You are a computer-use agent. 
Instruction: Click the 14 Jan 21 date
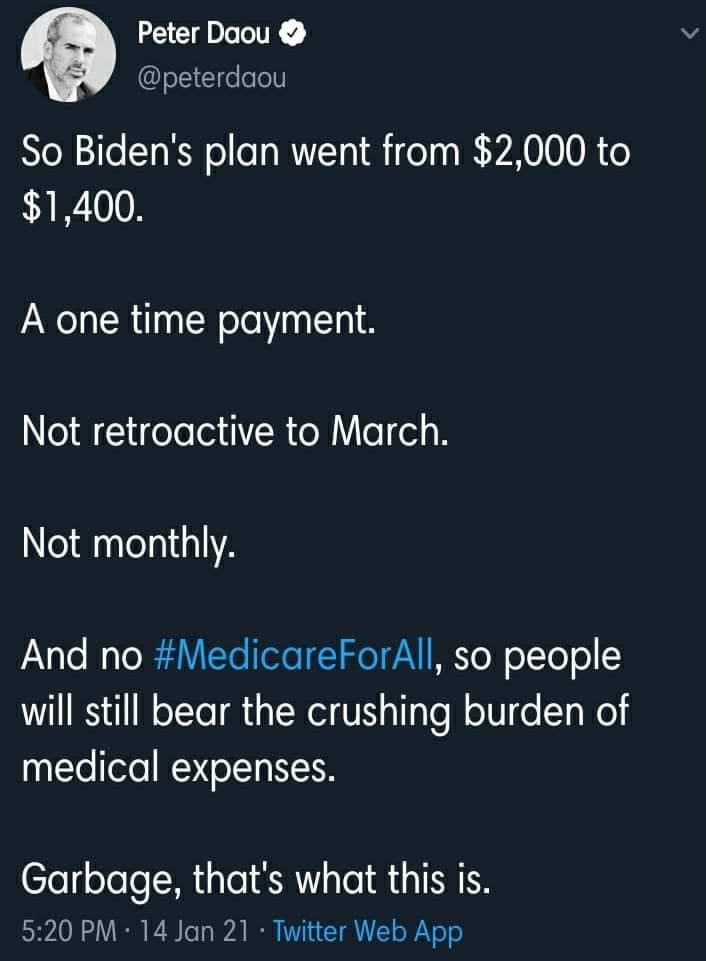[194, 930]
